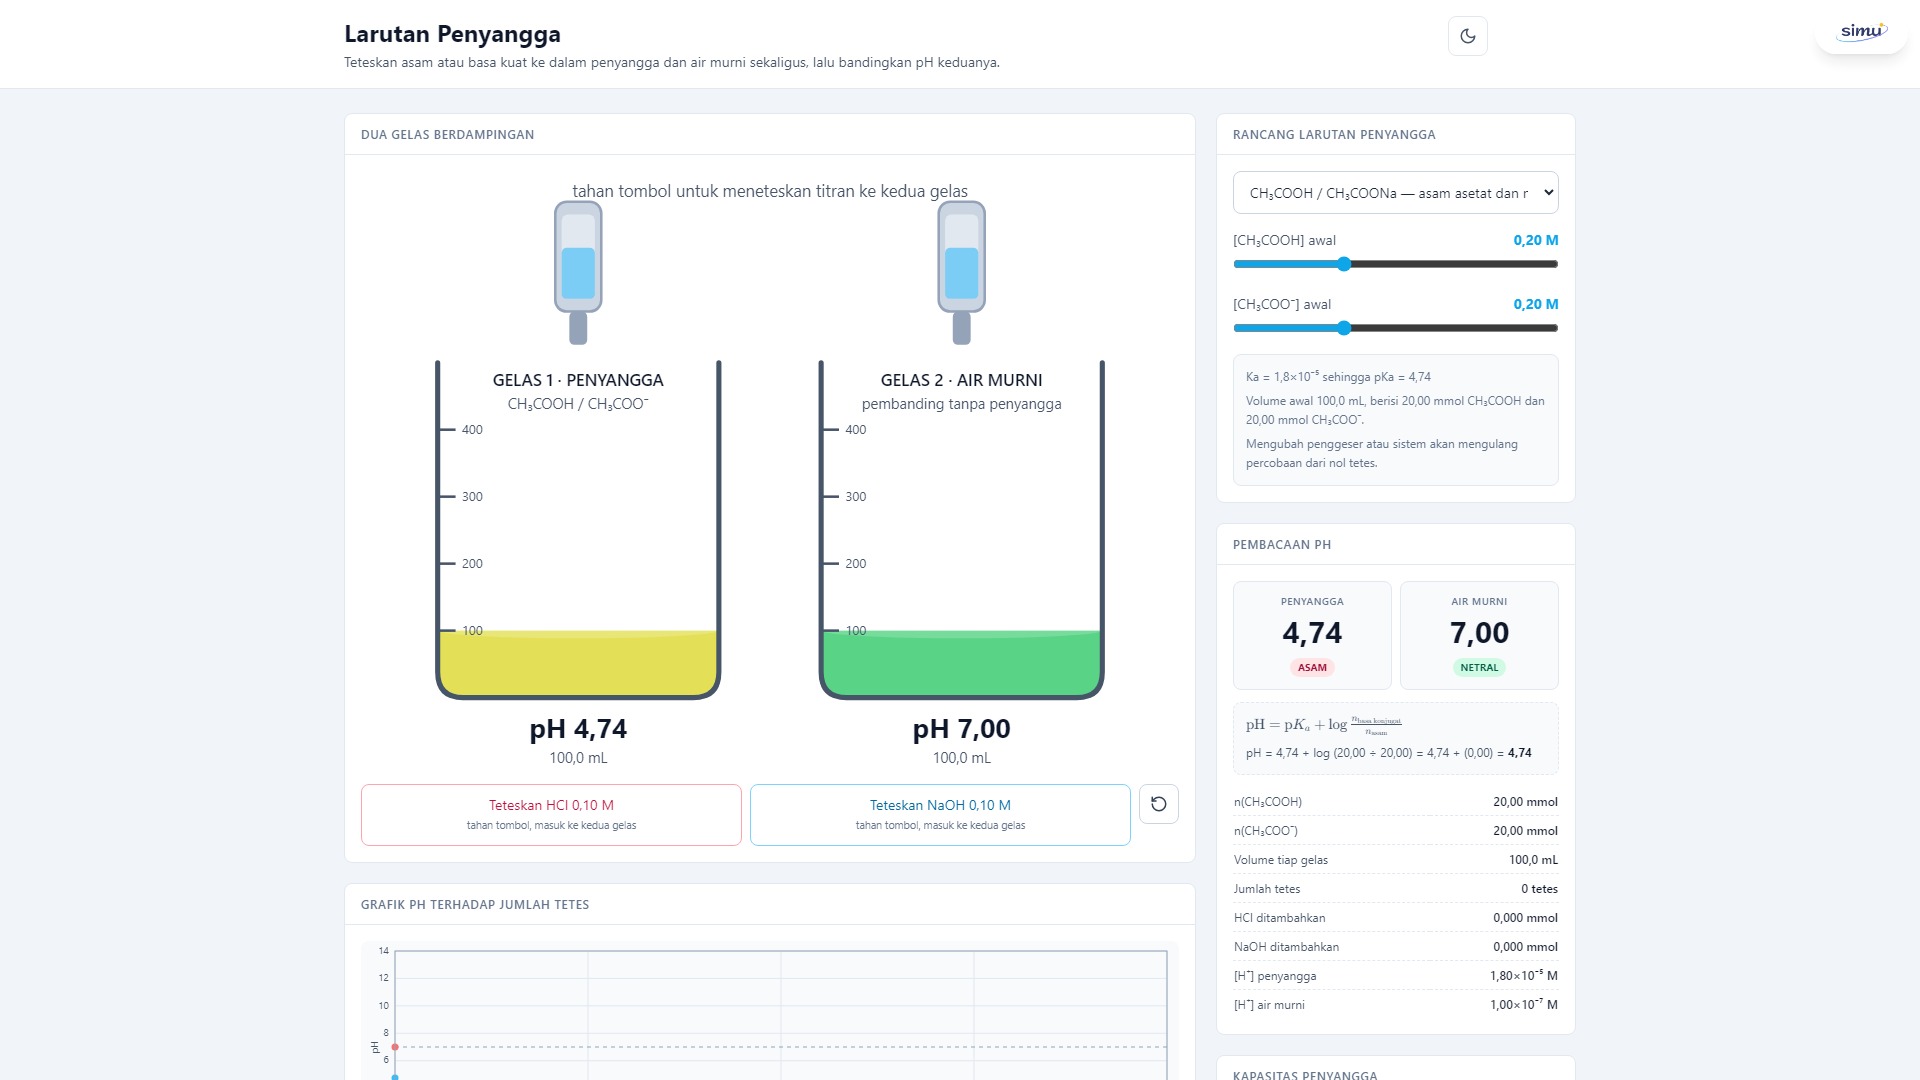1920x1080 pixels.
Task: Open the CH₃COOH / CH₃COONa buffer system dropdown
Action: (1395, 193)
